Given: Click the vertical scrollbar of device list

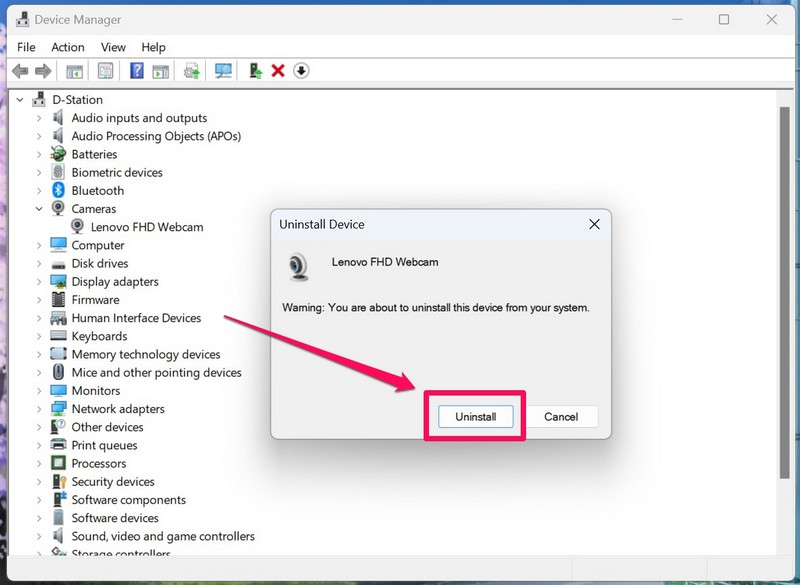Looking at the screenshot, I should point(784,300).
